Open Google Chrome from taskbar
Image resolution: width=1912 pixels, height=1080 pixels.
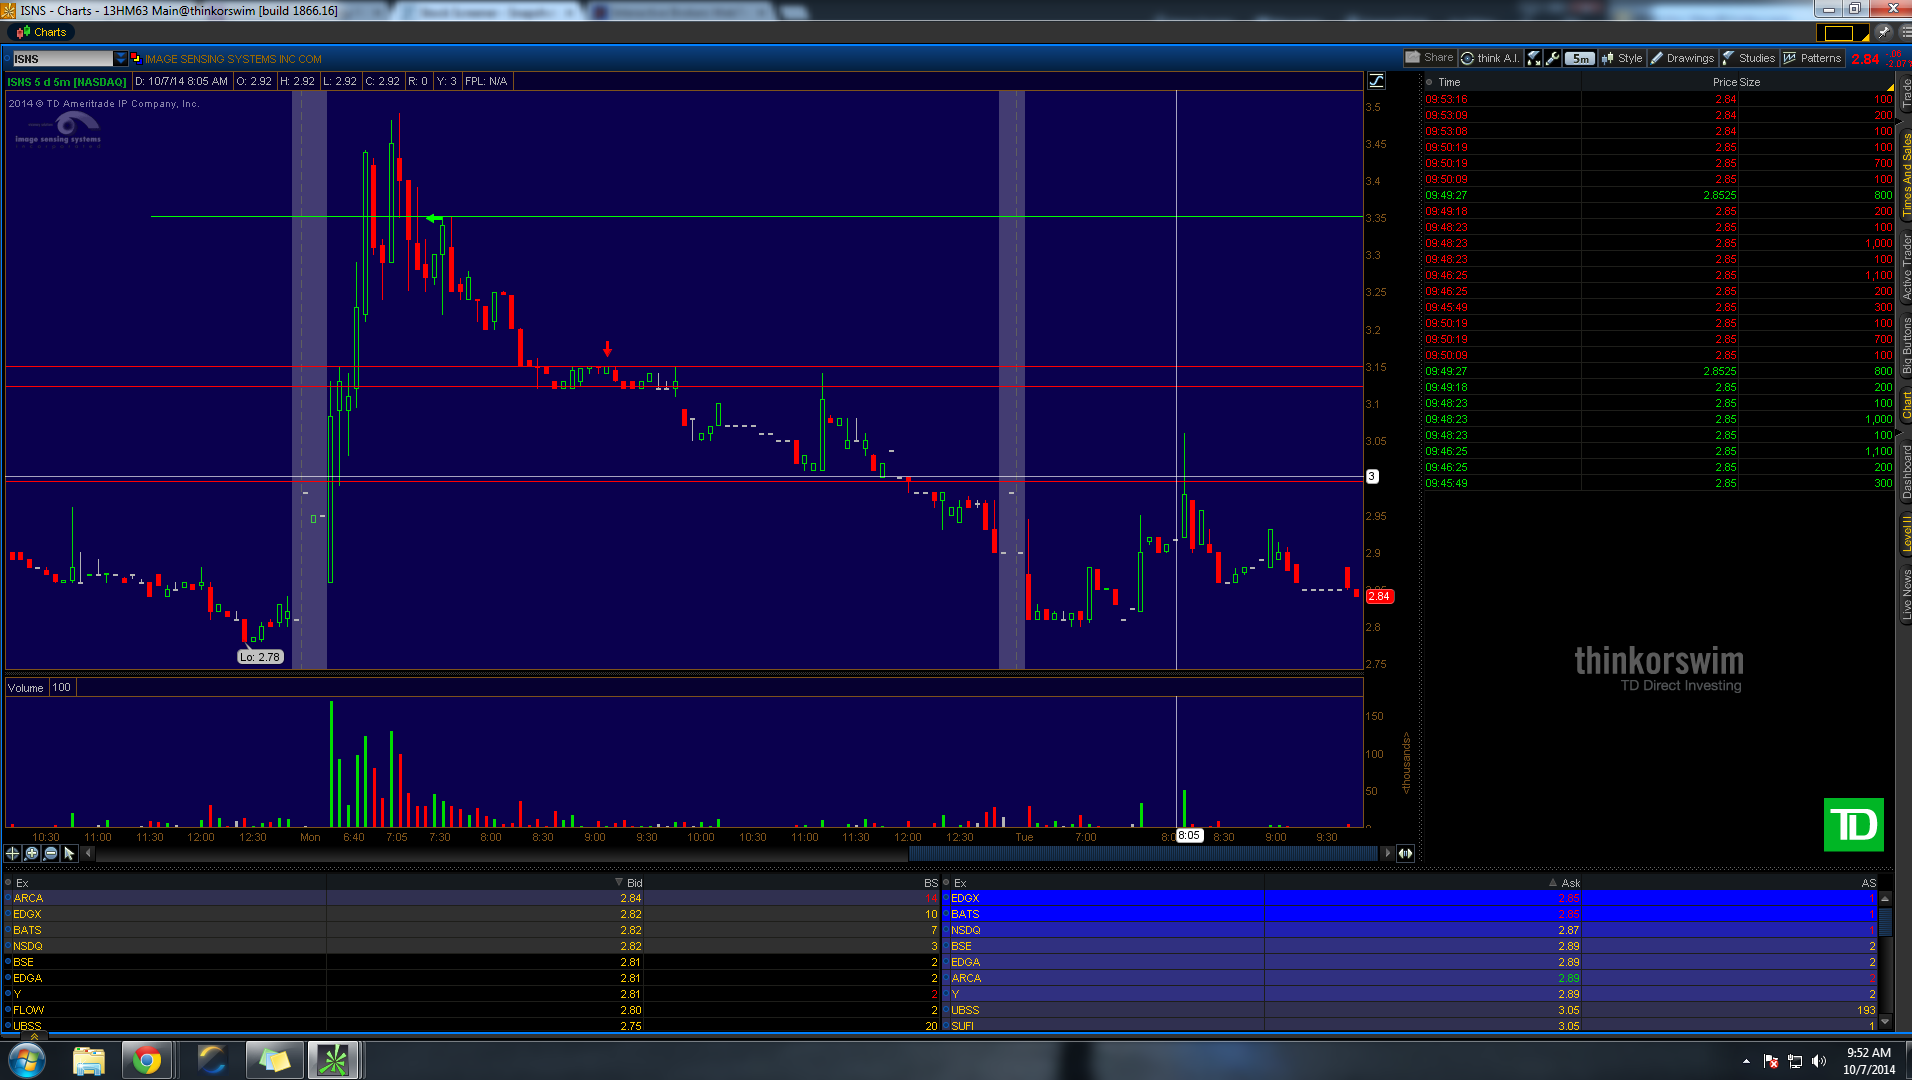coord(147,1060)
